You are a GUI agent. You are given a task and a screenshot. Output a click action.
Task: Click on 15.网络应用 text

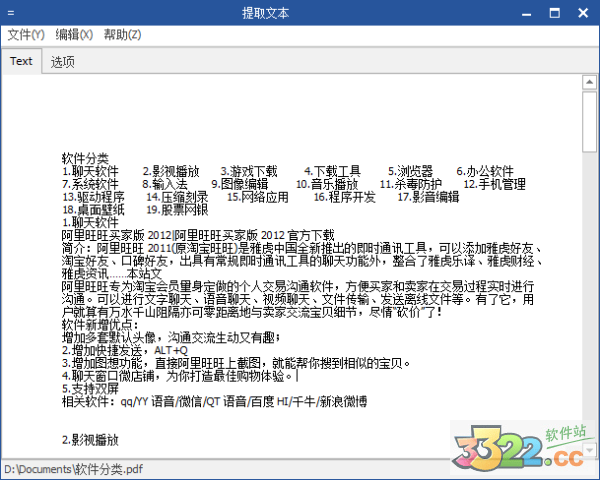(x=258, y=197)
